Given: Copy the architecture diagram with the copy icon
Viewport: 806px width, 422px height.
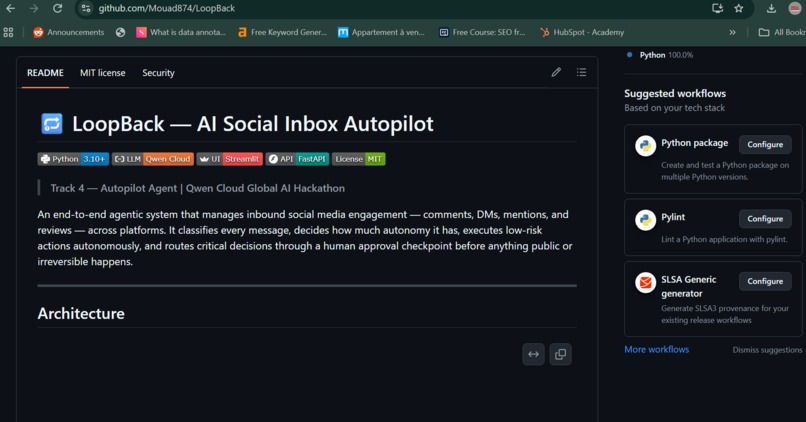Looking at the screenshot, I should pos(560,354).
